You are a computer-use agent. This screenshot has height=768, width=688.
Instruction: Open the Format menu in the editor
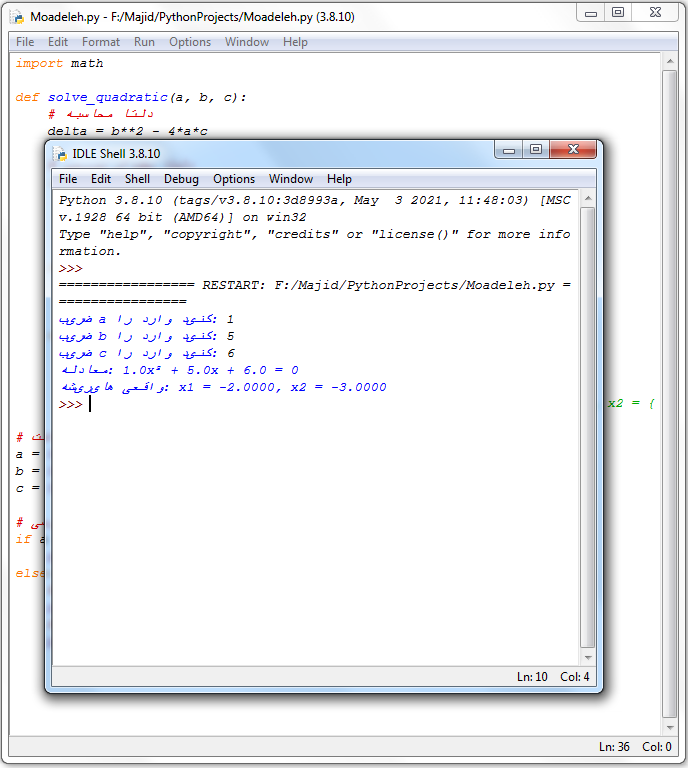click(101, 42)
